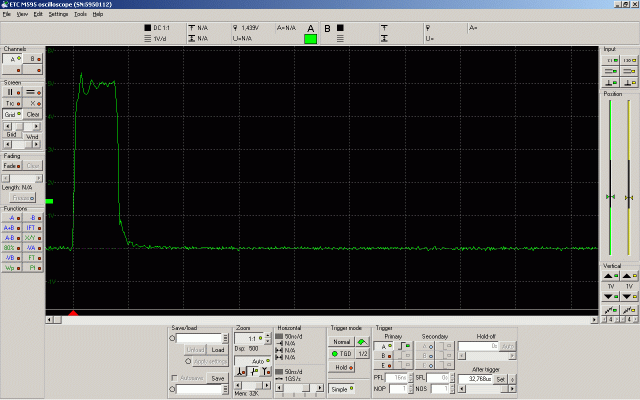Viewport: 640px width, 400px height.
Task: Select Normal trigger mode
Action: (x=342, y=341)
